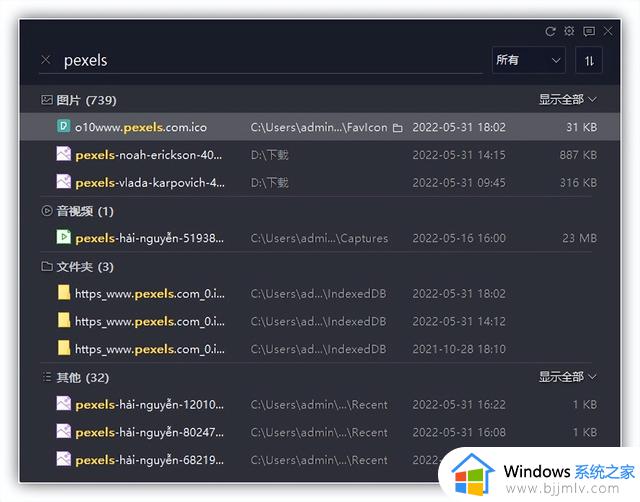The width and height of the screenshot is (640, 502).
Task: Expand 显示全部 for the 图片 section
Action: (568, 99)
